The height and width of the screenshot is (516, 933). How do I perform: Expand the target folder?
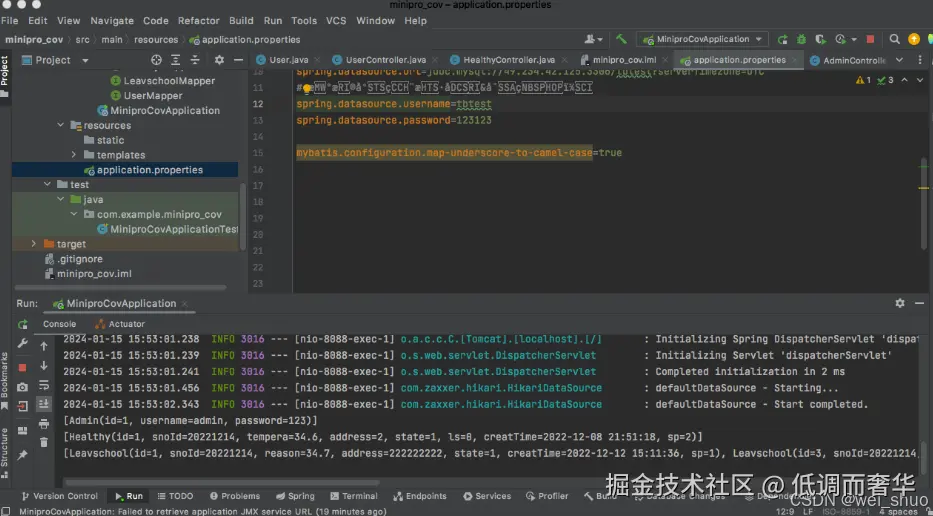point(34,244)
